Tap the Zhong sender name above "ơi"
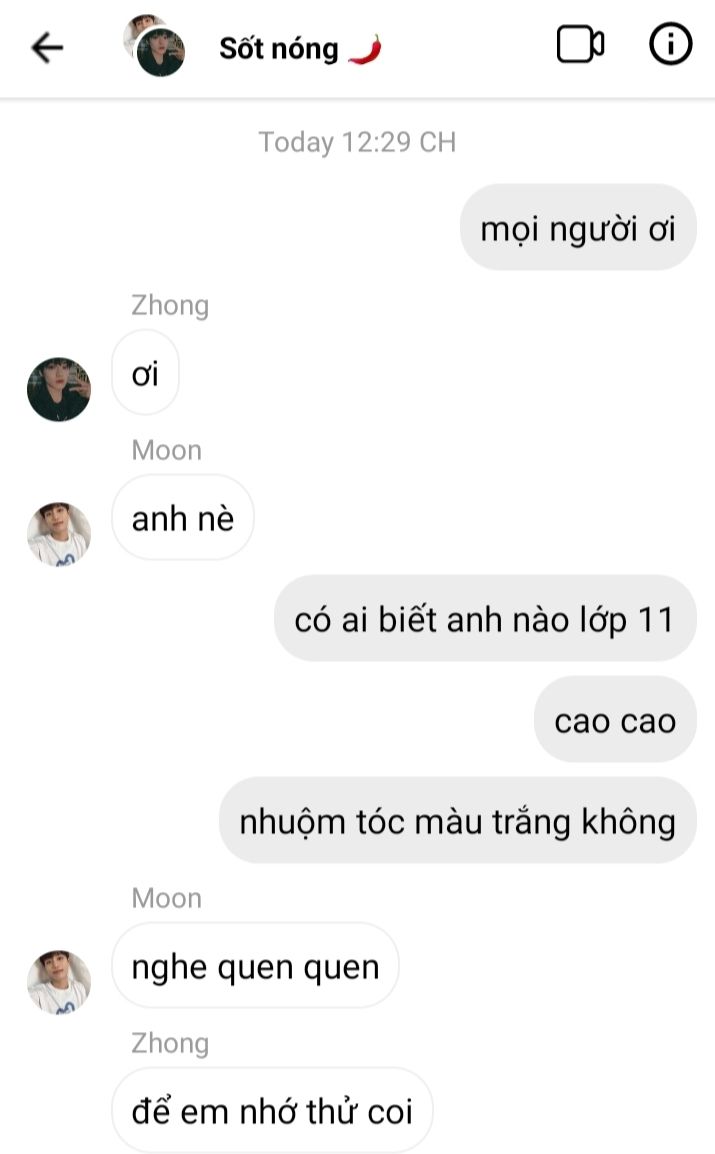715x1154 pixels. (170, 305)
